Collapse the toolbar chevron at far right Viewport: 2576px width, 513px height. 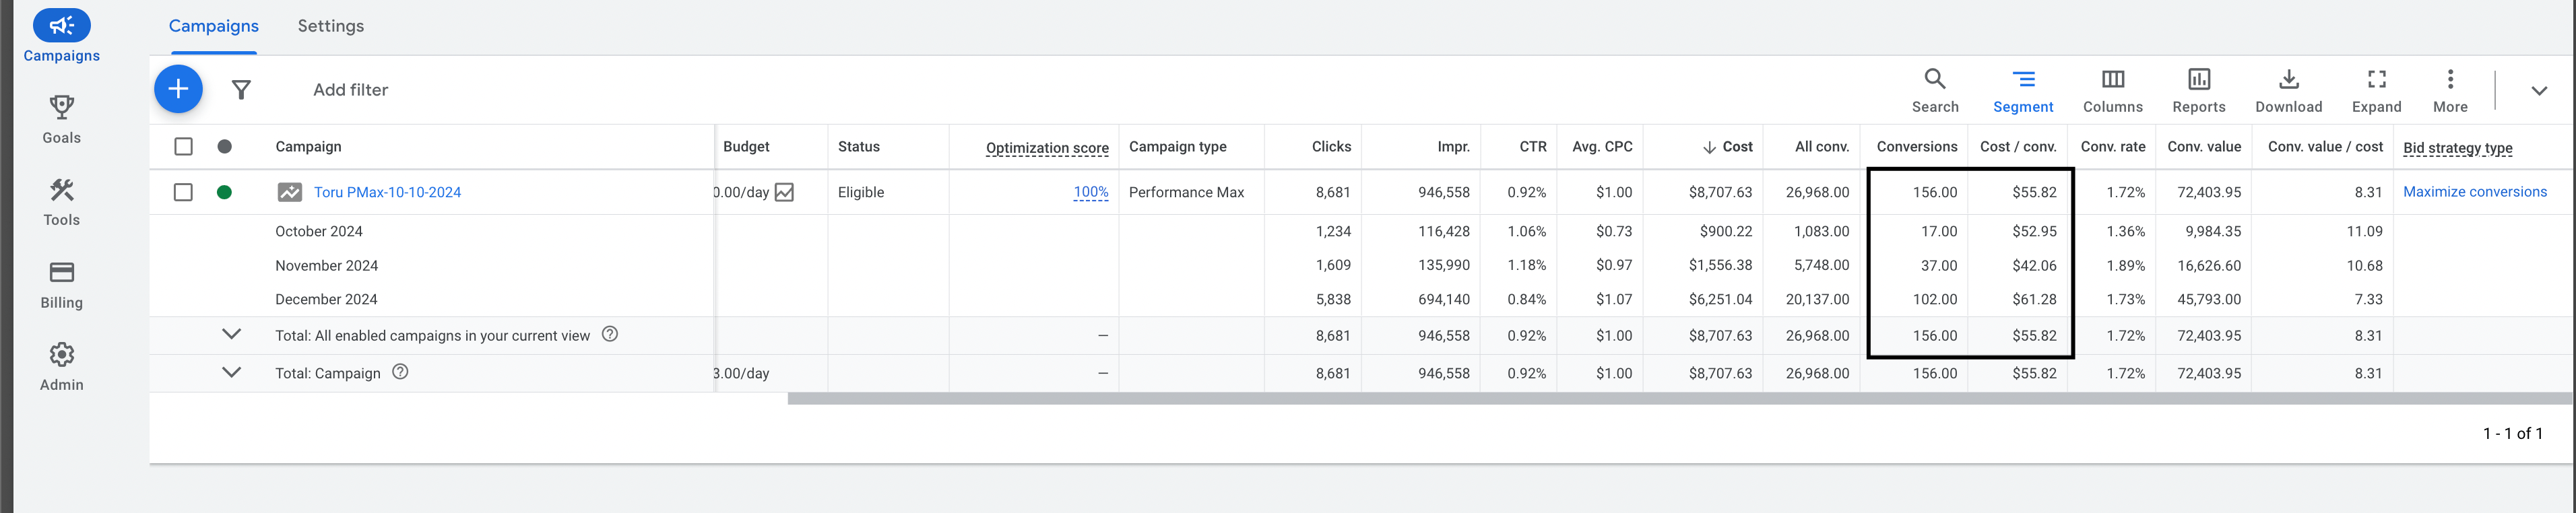[x=2538, y=91]
